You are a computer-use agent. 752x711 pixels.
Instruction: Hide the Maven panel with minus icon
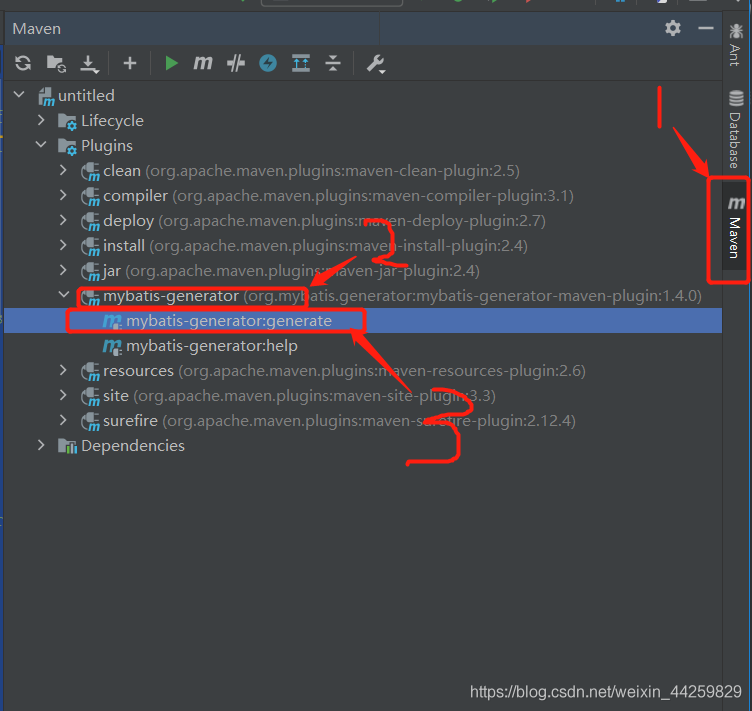tap(705, 29)
